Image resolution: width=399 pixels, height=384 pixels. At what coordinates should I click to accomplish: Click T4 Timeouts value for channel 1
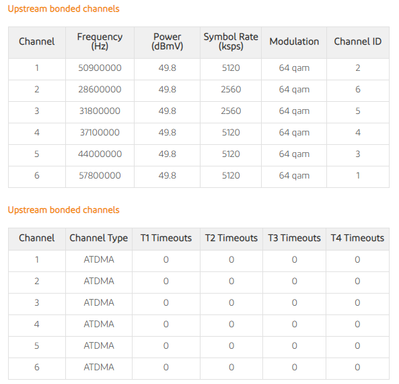pos(357,260)
